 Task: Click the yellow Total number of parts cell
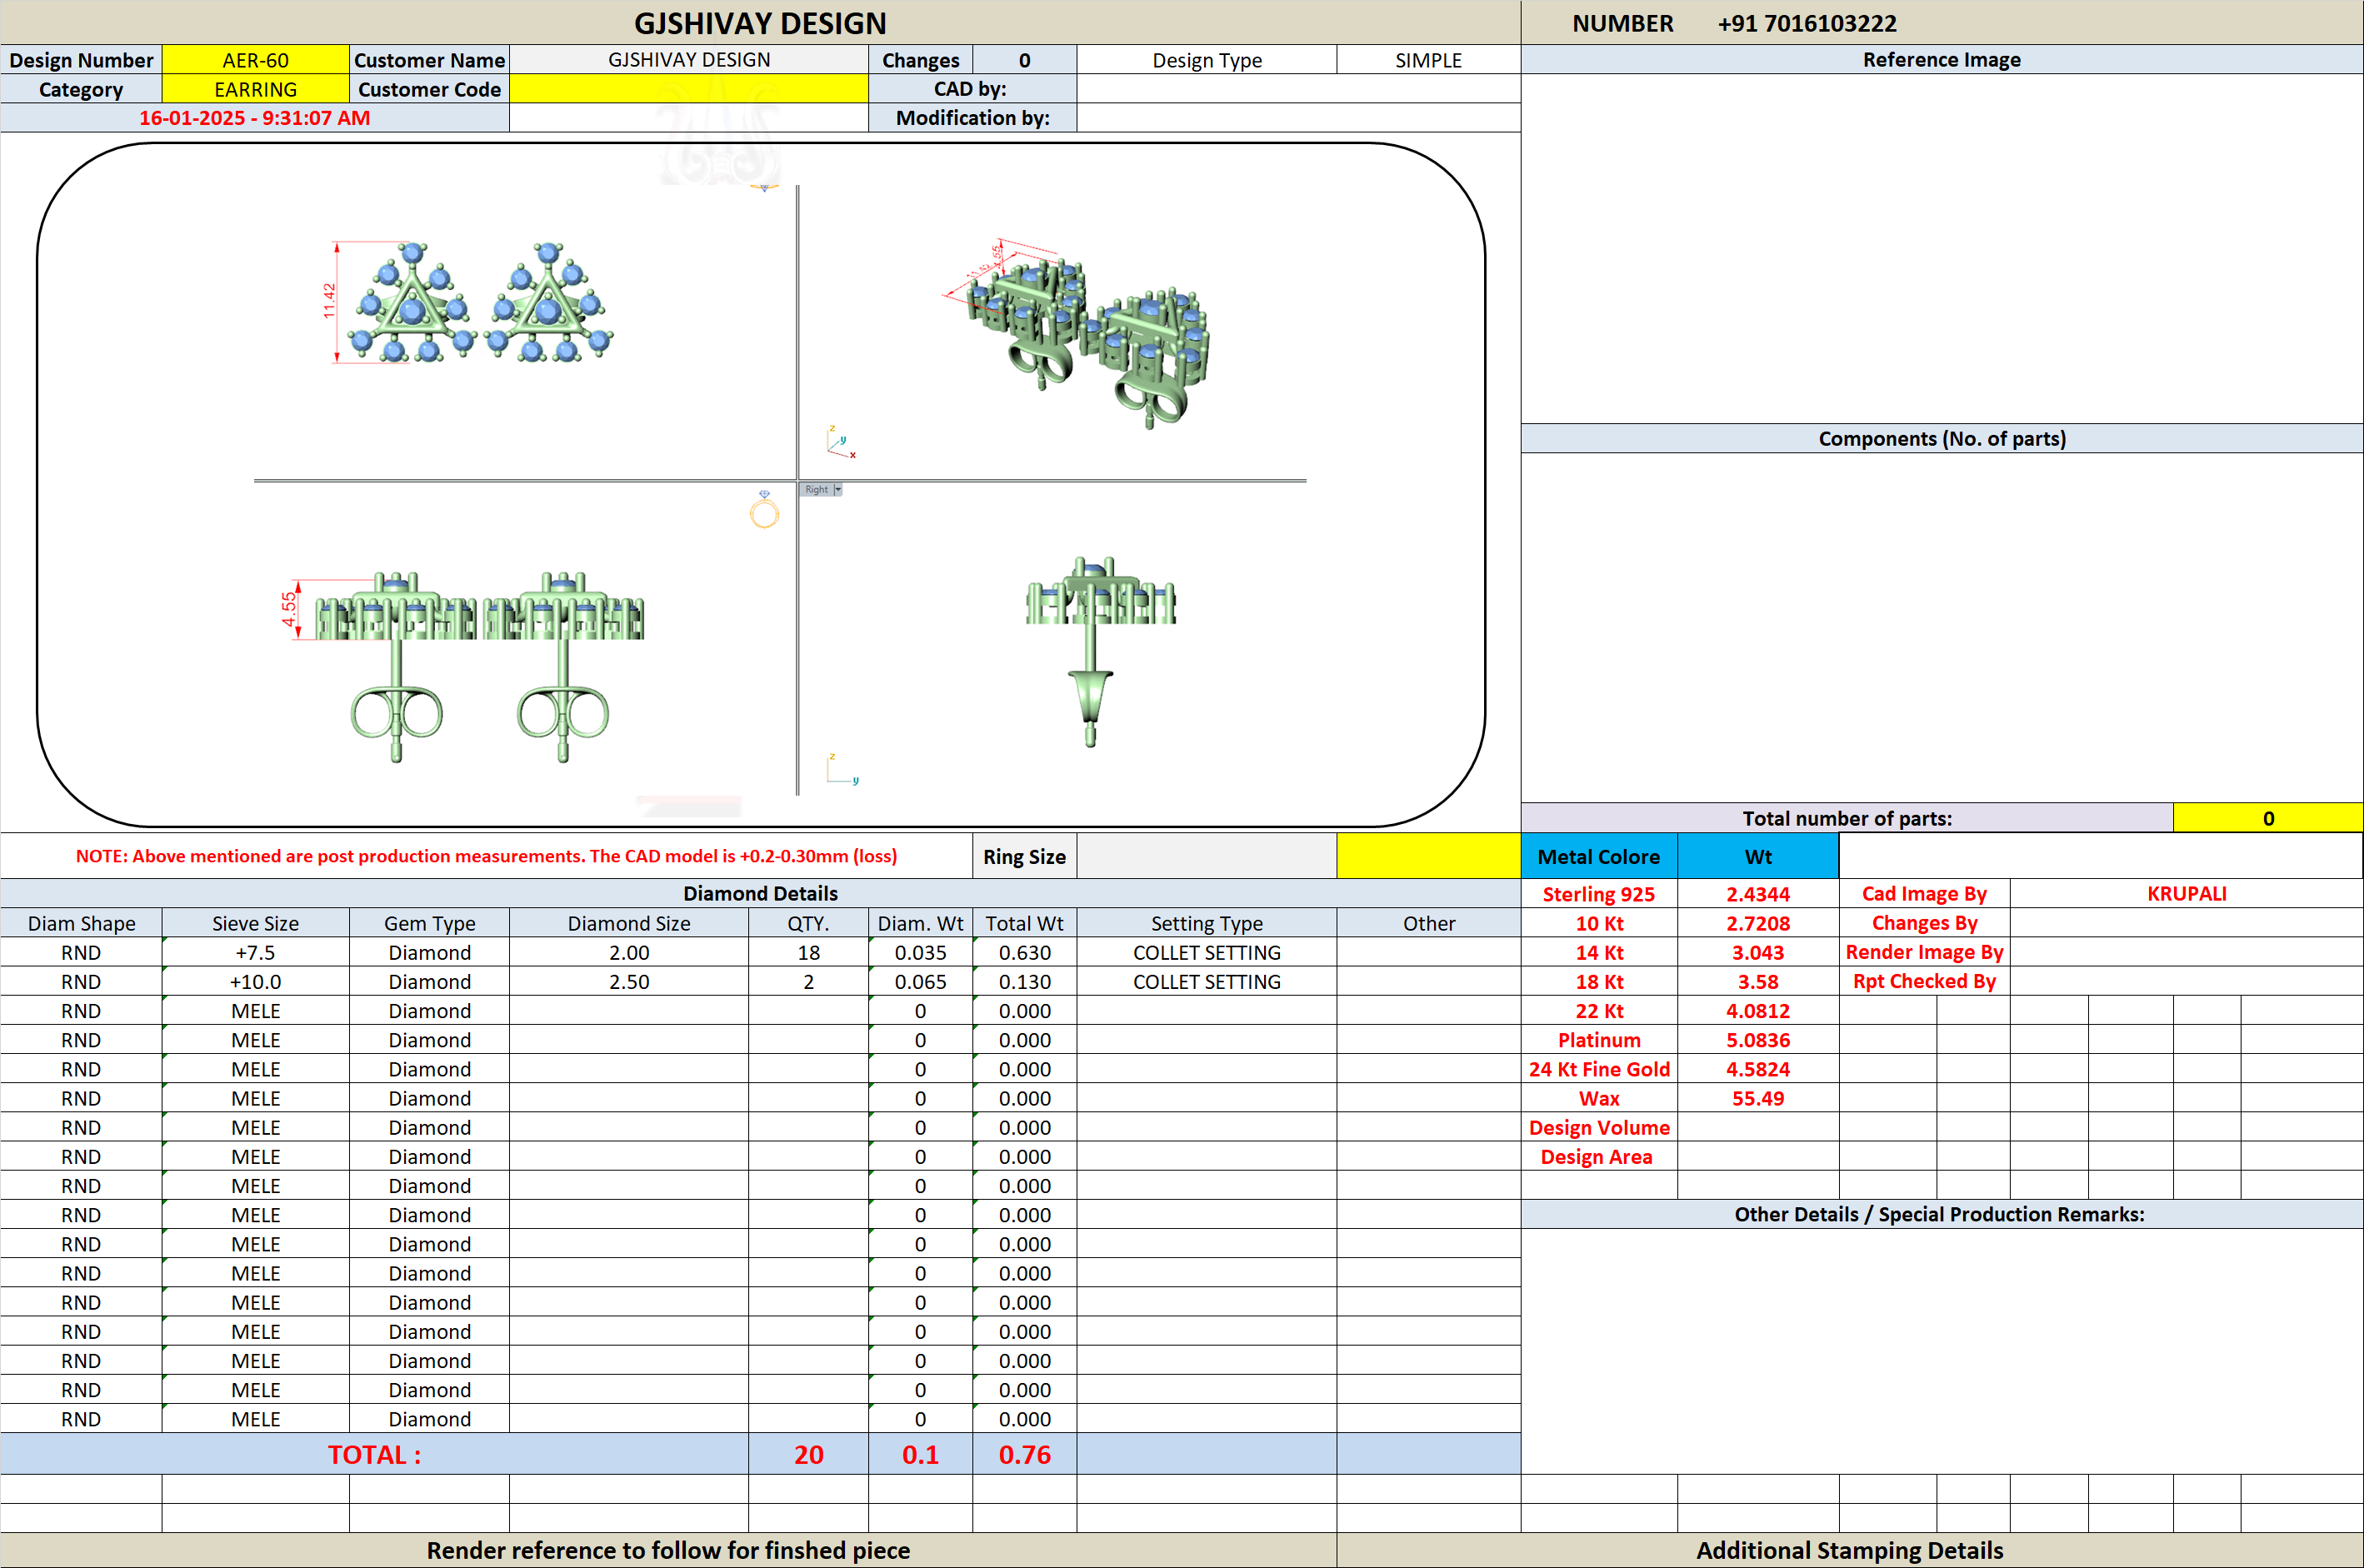[2268, 818]
